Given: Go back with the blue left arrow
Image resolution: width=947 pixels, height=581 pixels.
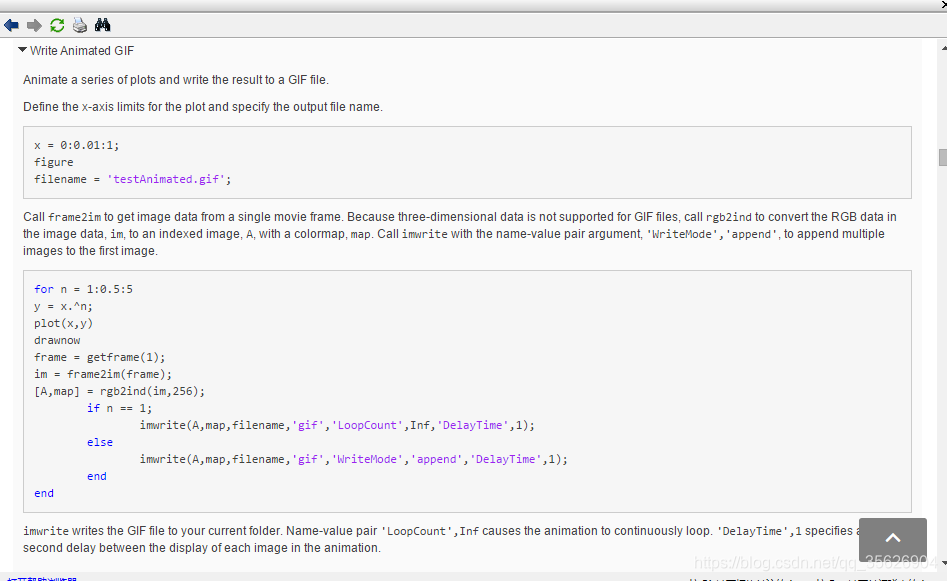Looking at the screenshot, I should pos(11,25).
